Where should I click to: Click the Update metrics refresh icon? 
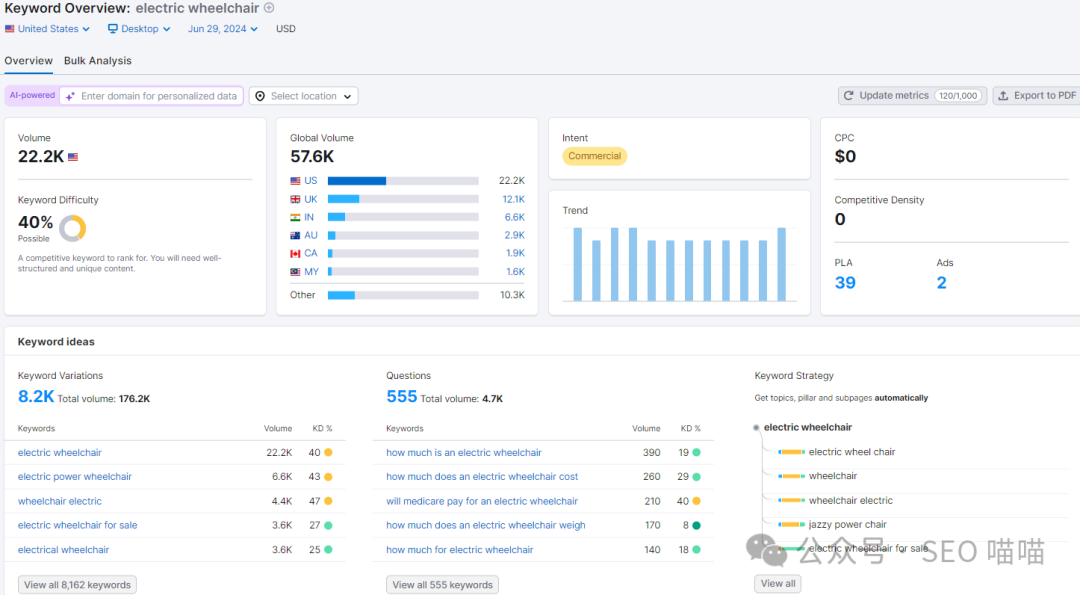click(x=849, y=96)
